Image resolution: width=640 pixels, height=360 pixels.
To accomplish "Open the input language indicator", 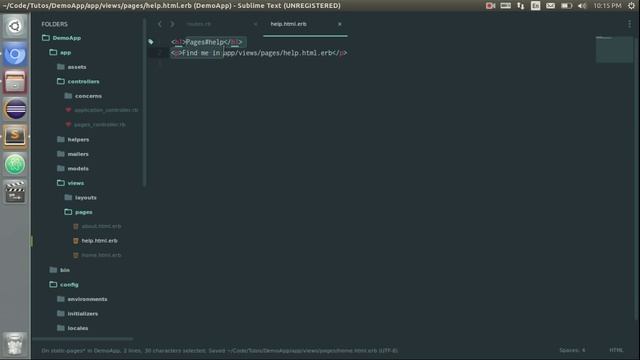I will (536, 6).
